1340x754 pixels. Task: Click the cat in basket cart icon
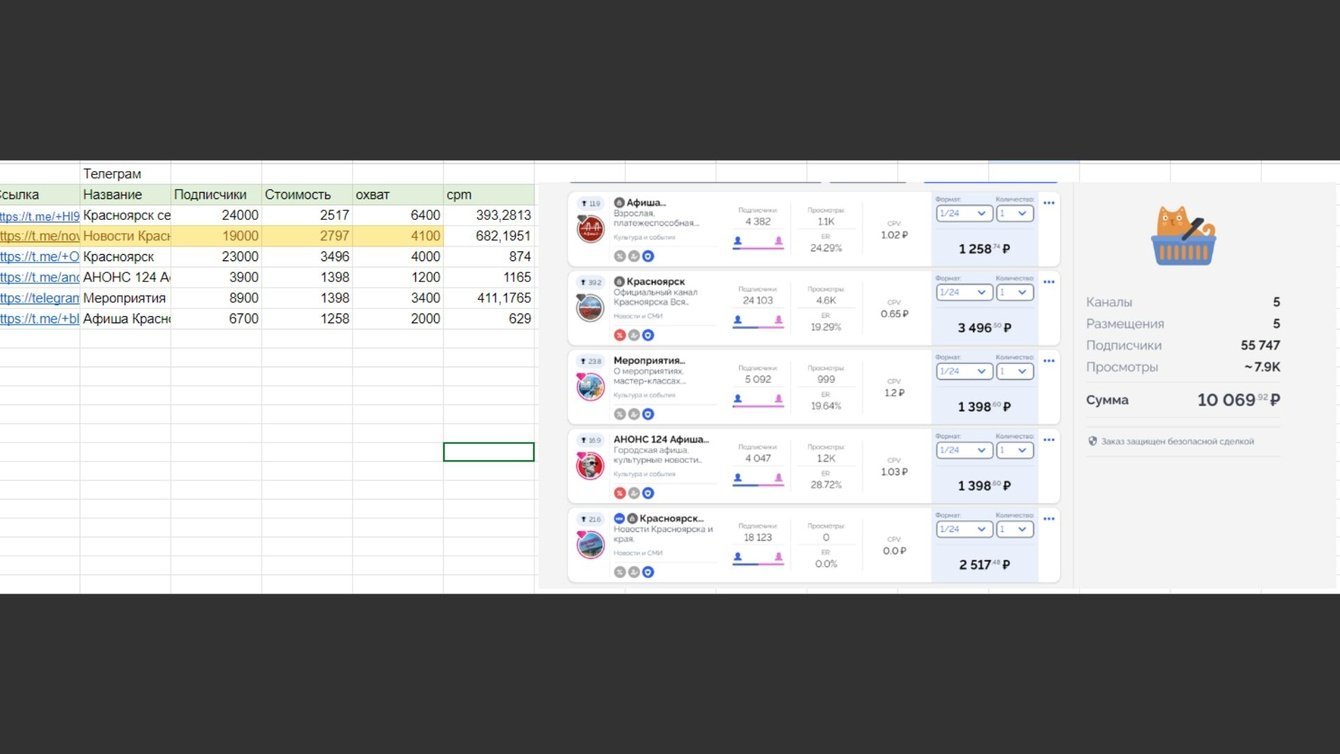[x=1183, y=236]
